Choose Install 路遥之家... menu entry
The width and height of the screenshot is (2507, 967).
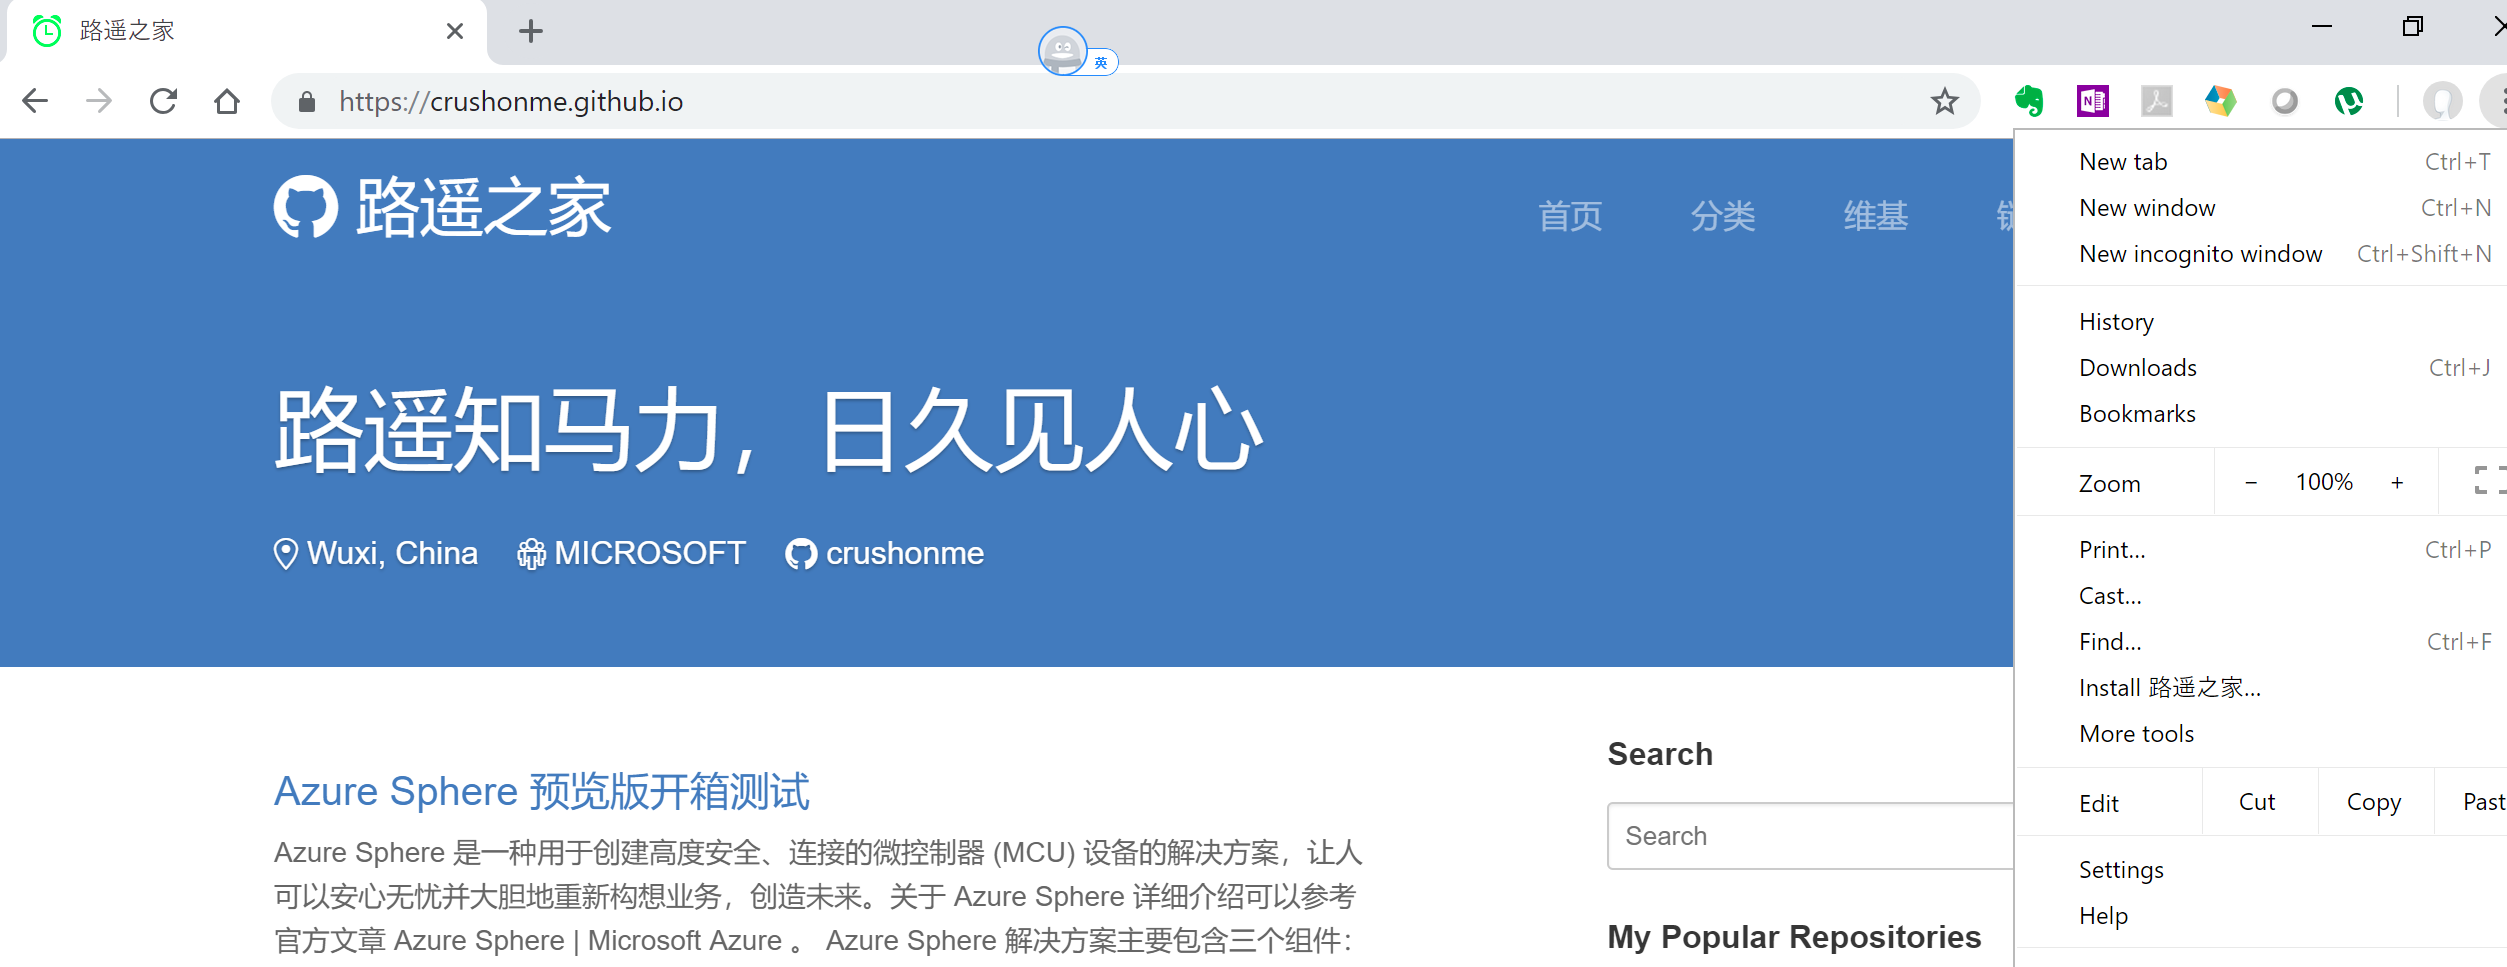[x=2261, y=688]
